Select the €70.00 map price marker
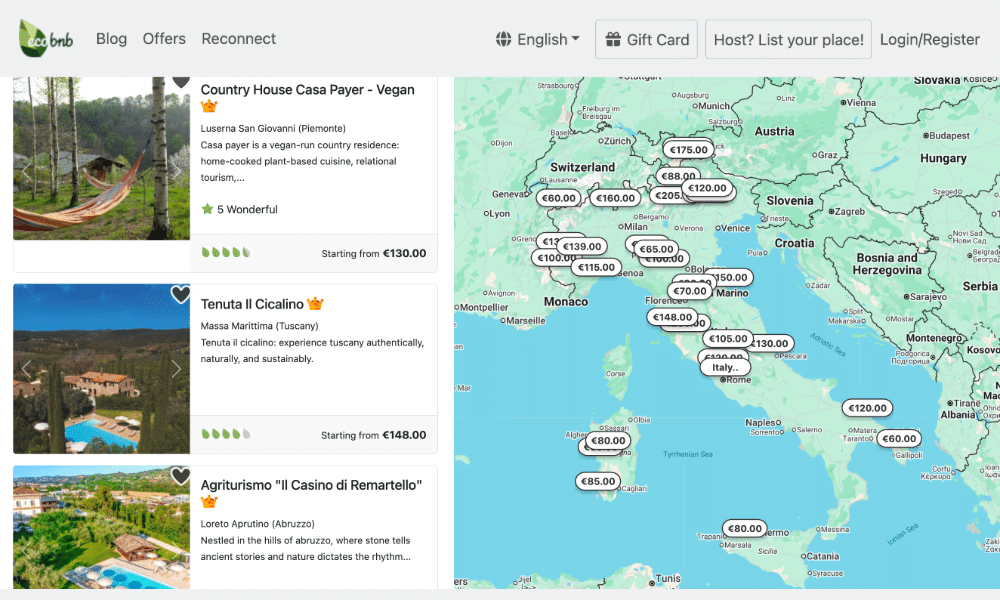Screen dimensions: 1000x600 point(690,291)
